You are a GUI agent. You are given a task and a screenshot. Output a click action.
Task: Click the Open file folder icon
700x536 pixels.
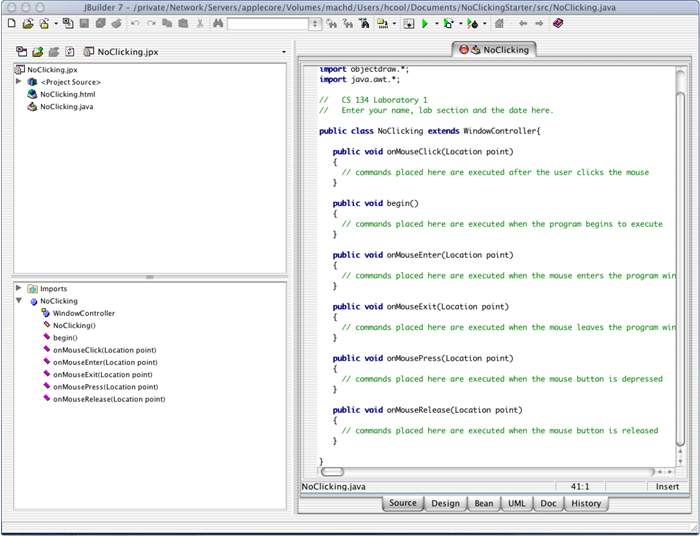pyautogui.click(x=28, y=23)
